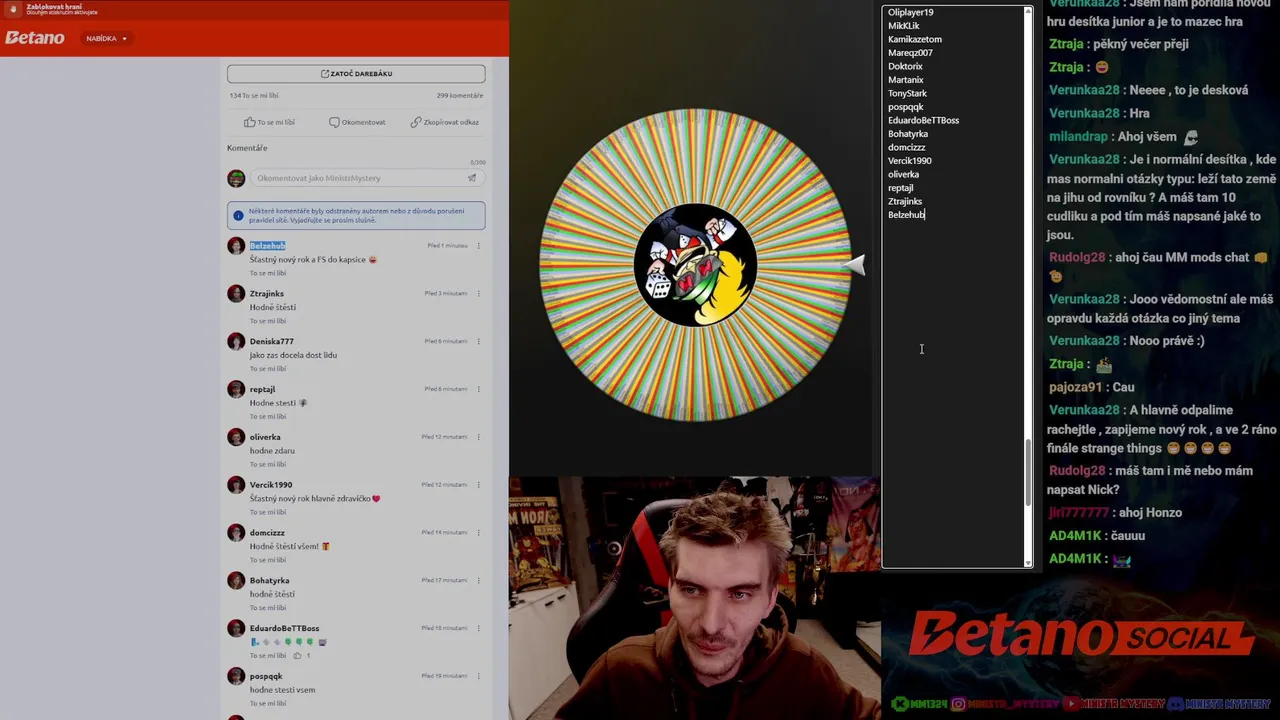The height and width of the screenshot is (720, 1280).
Task: Click the wheel's center mascot image
Action: [x=695, y=265]
